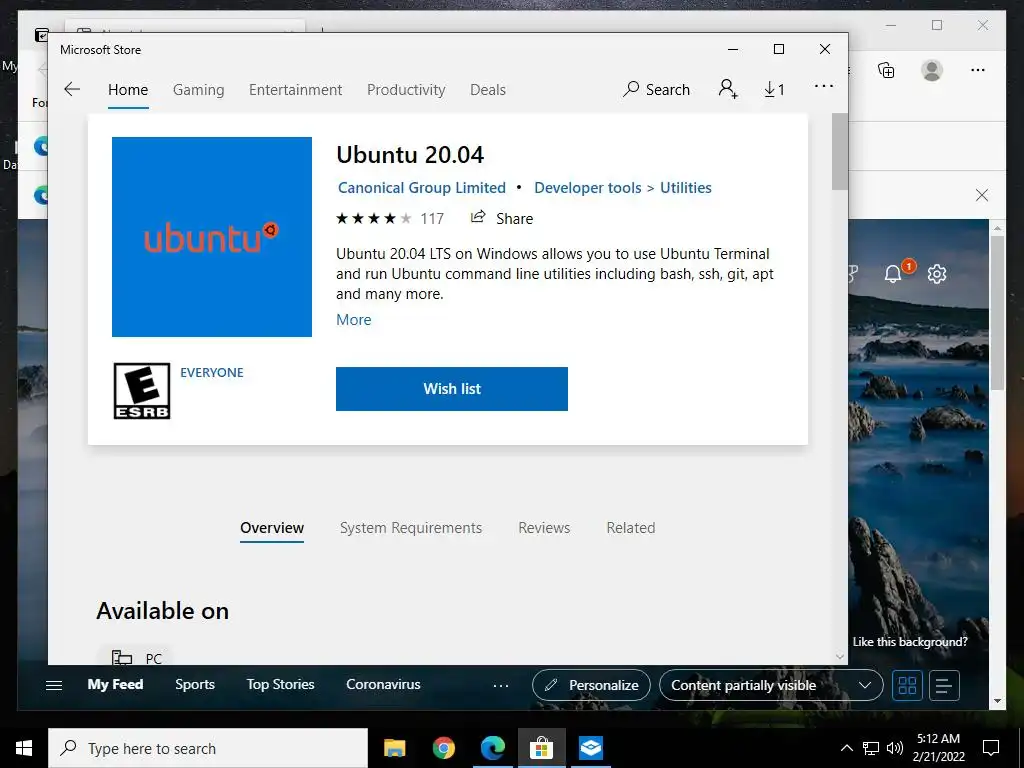Select the Overview section tab

point(272,528)
